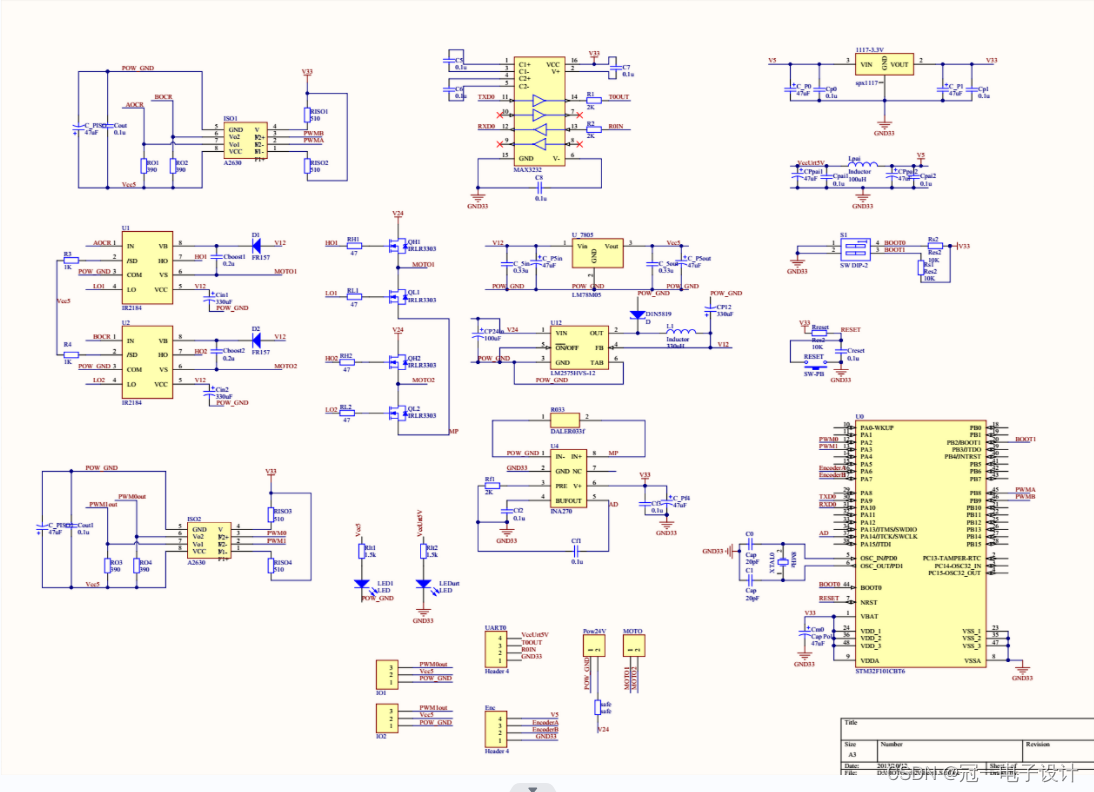Select the safe fuse symbol above V24
The height and width of the screenshot is (792, 1094).
(597, 707)
